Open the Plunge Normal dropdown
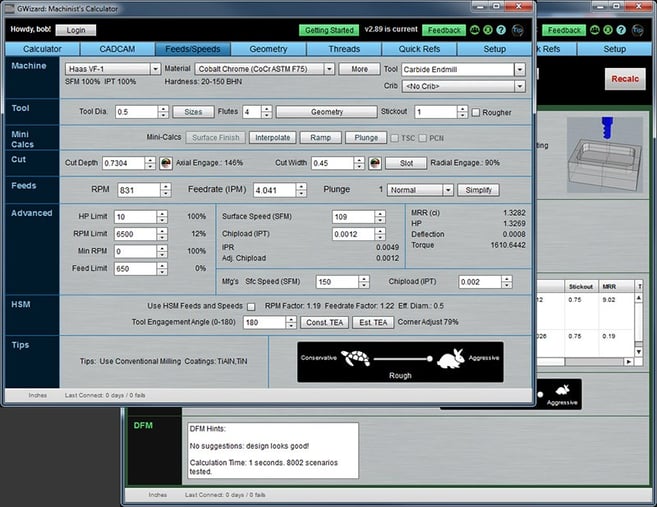The image size is (657, 507). 420,190
